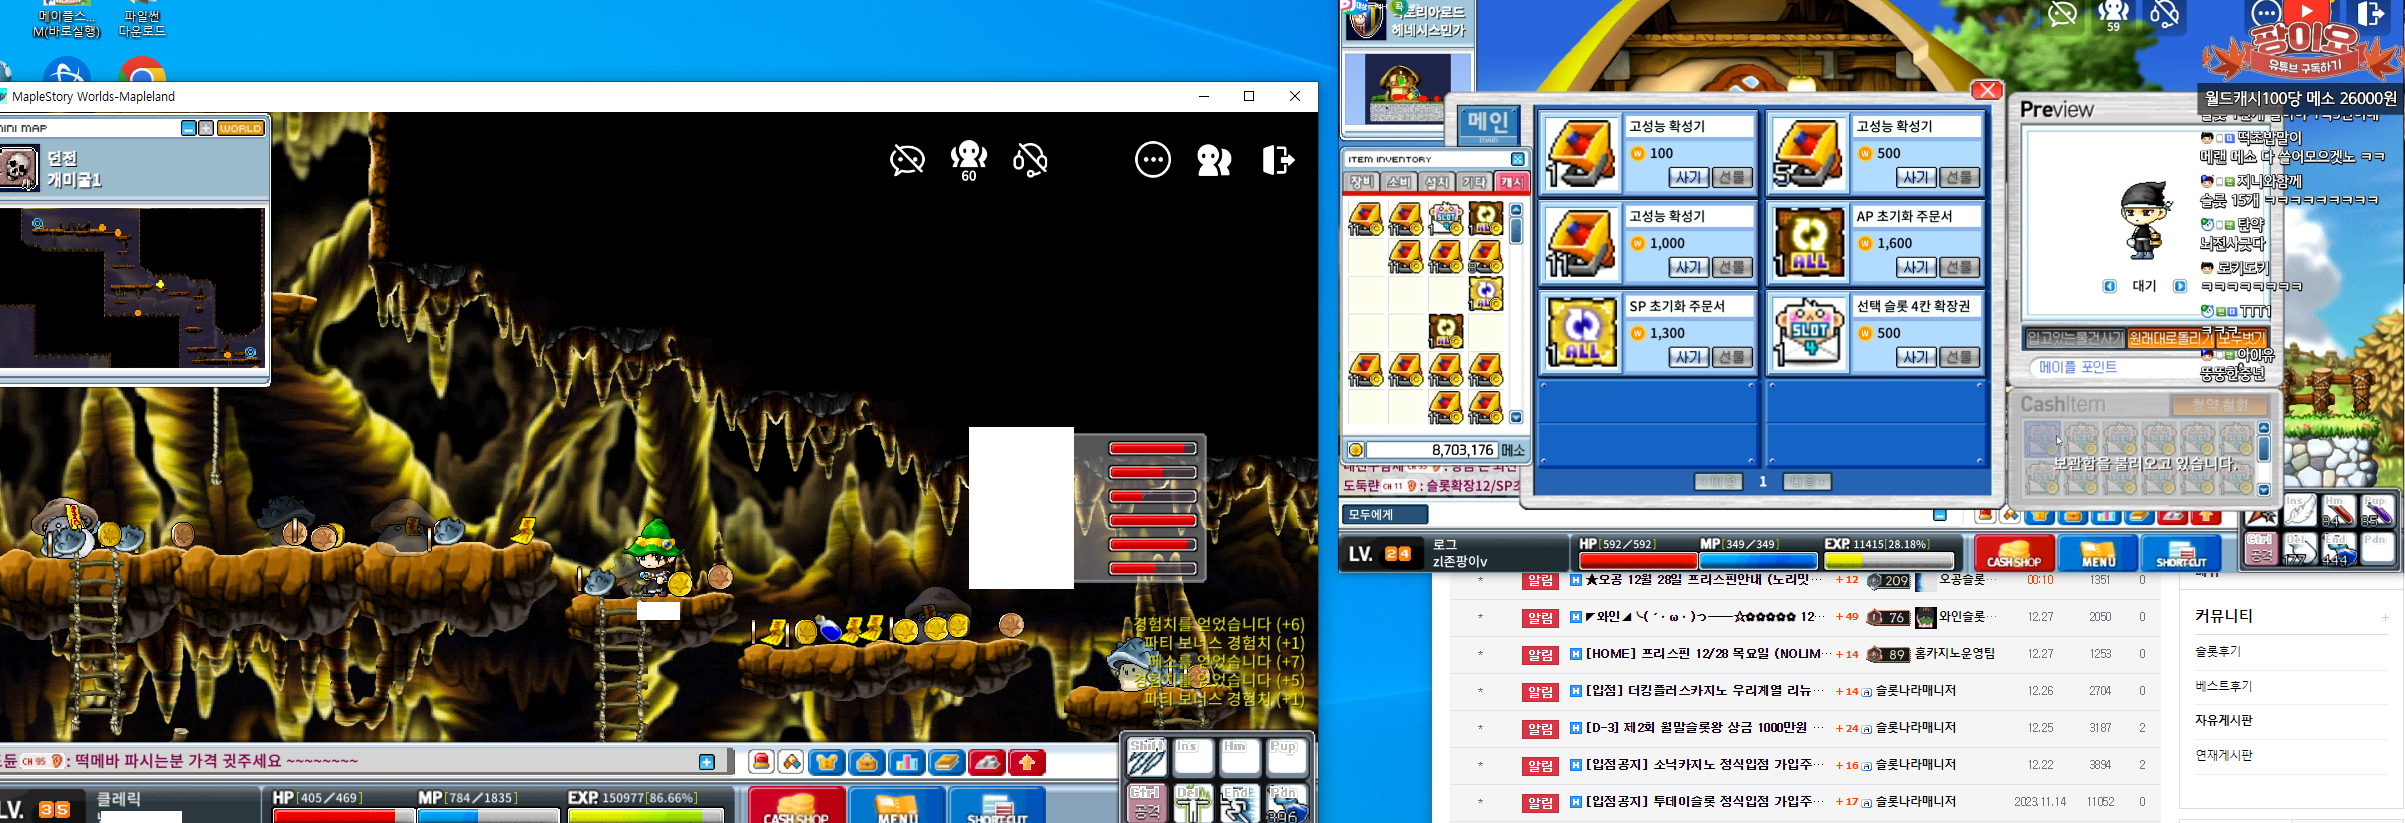Open the 파일썬 다운로드 desktop shortcut
This screenshot has height=823, width=2405.
tap(142, 20)
